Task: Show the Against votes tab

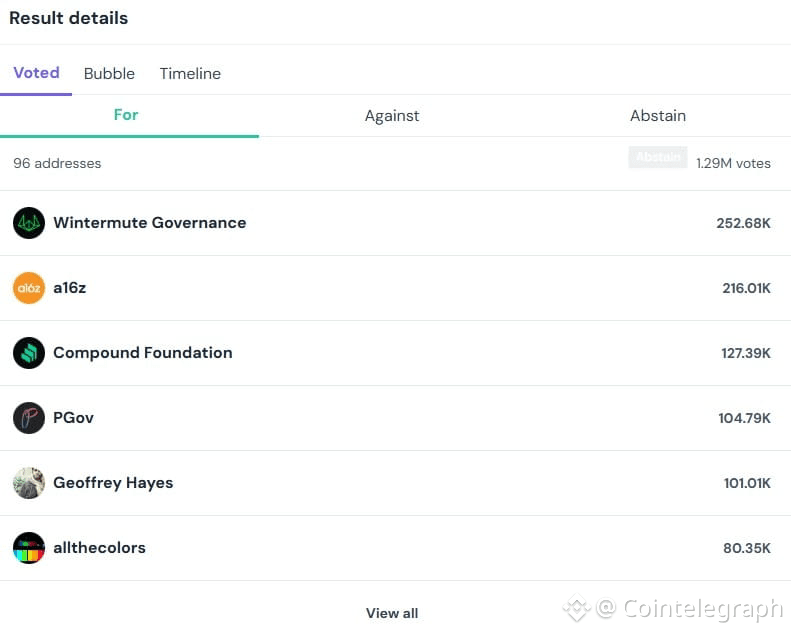Action: 392,116
